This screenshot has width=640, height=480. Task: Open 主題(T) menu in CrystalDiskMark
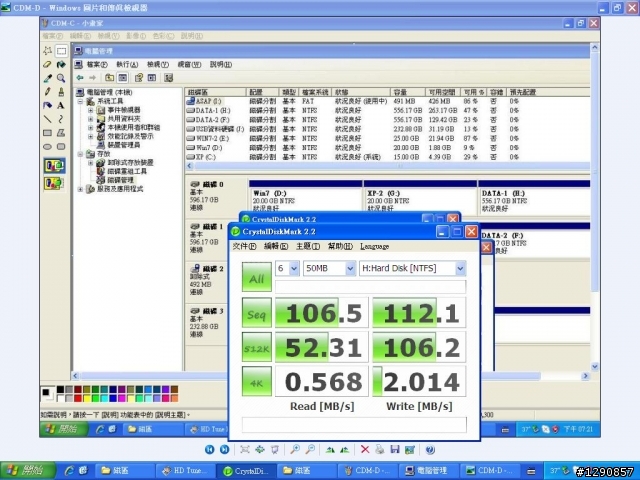coord(307,246)
